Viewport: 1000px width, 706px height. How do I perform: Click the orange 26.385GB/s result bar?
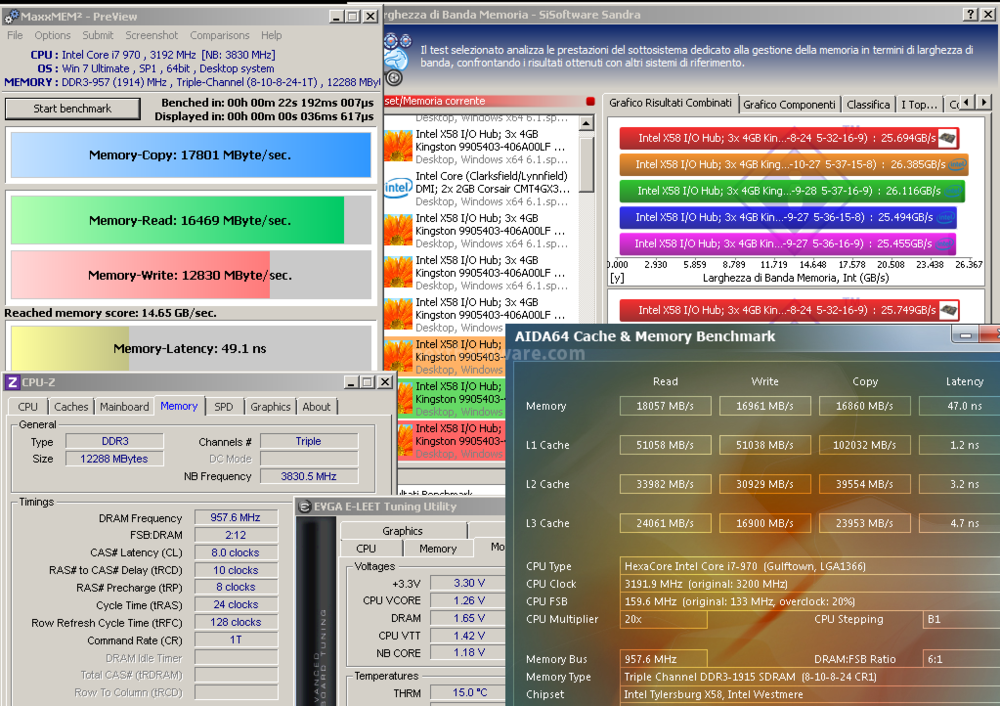(x=793, y=165)
